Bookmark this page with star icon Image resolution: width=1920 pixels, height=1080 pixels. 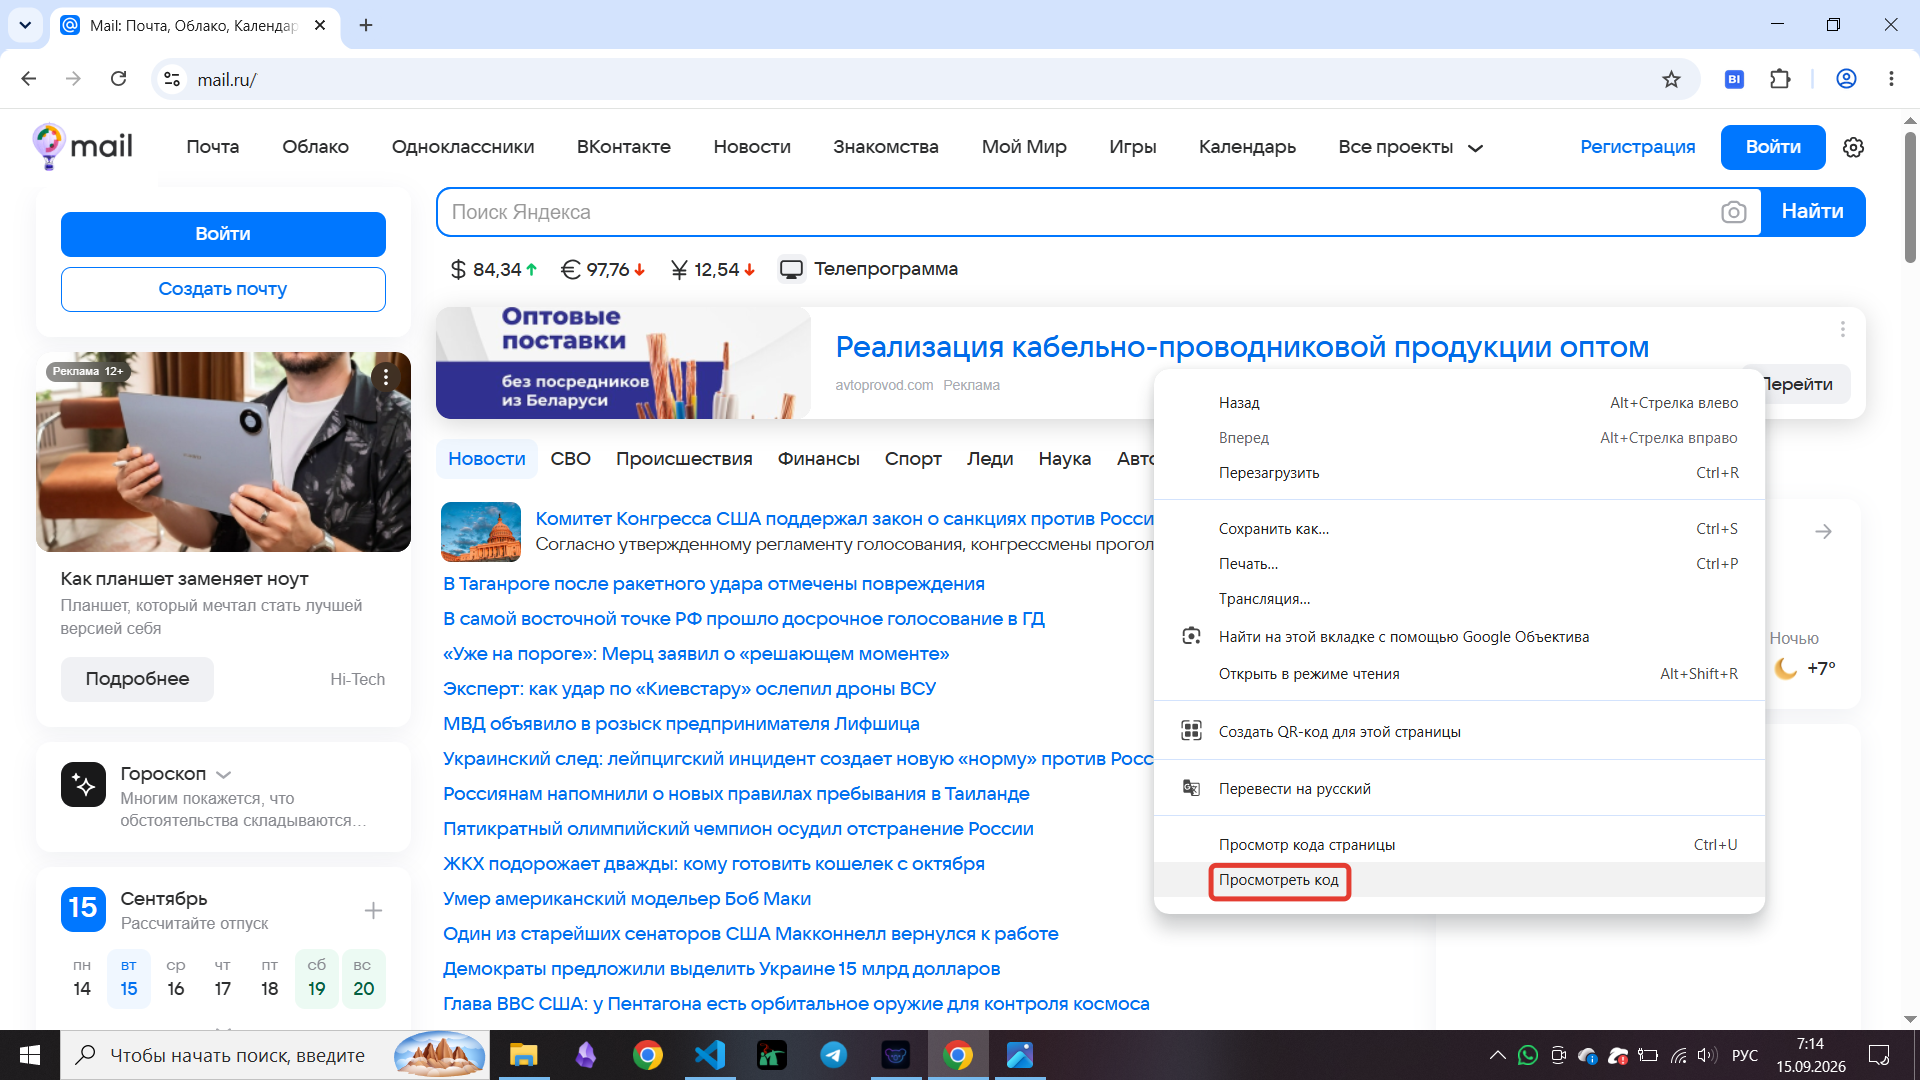pos(1671,79)
